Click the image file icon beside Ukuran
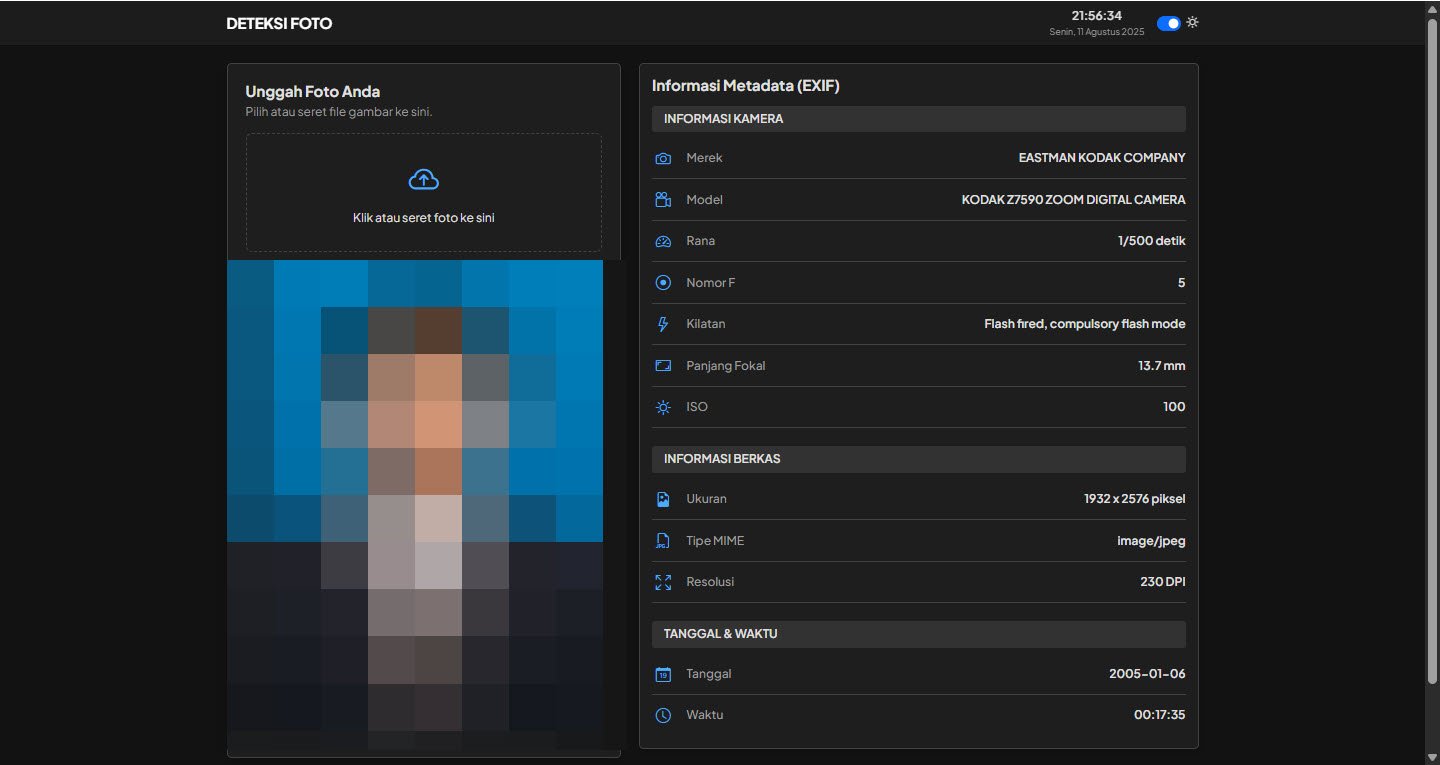This screenshot has height=765, width=1440. coord(663,499)
